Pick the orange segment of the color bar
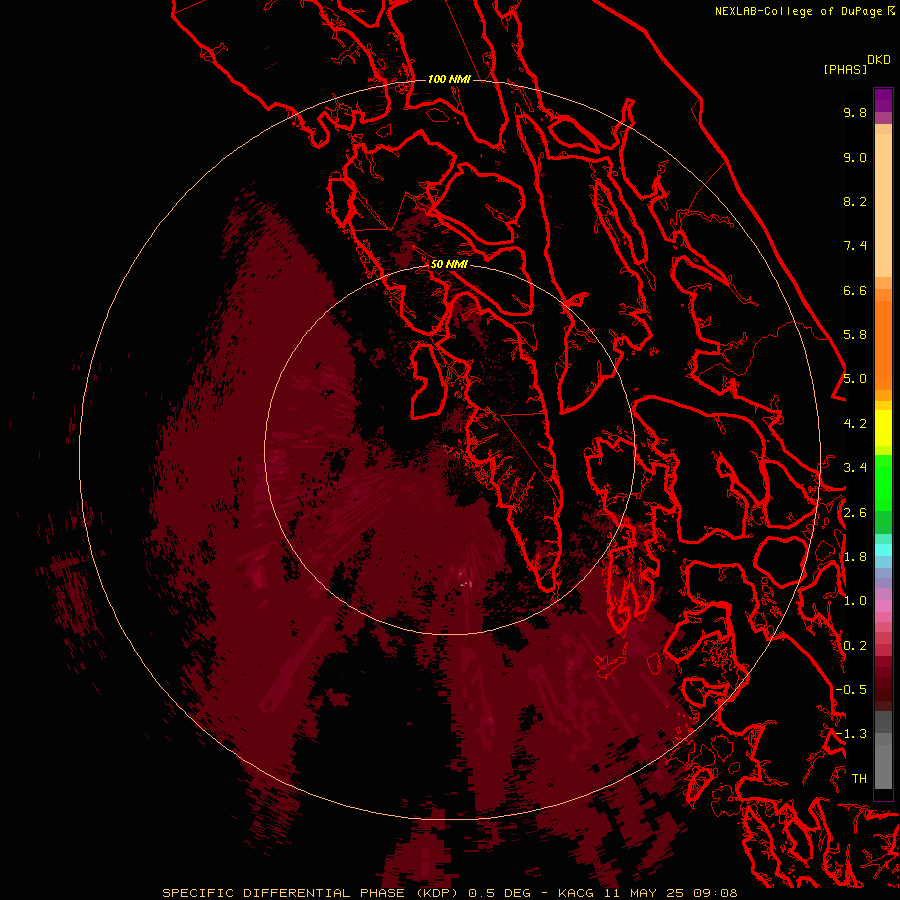Image resolution: width=900 pixels, height=900 pixels. pos(883,344)
